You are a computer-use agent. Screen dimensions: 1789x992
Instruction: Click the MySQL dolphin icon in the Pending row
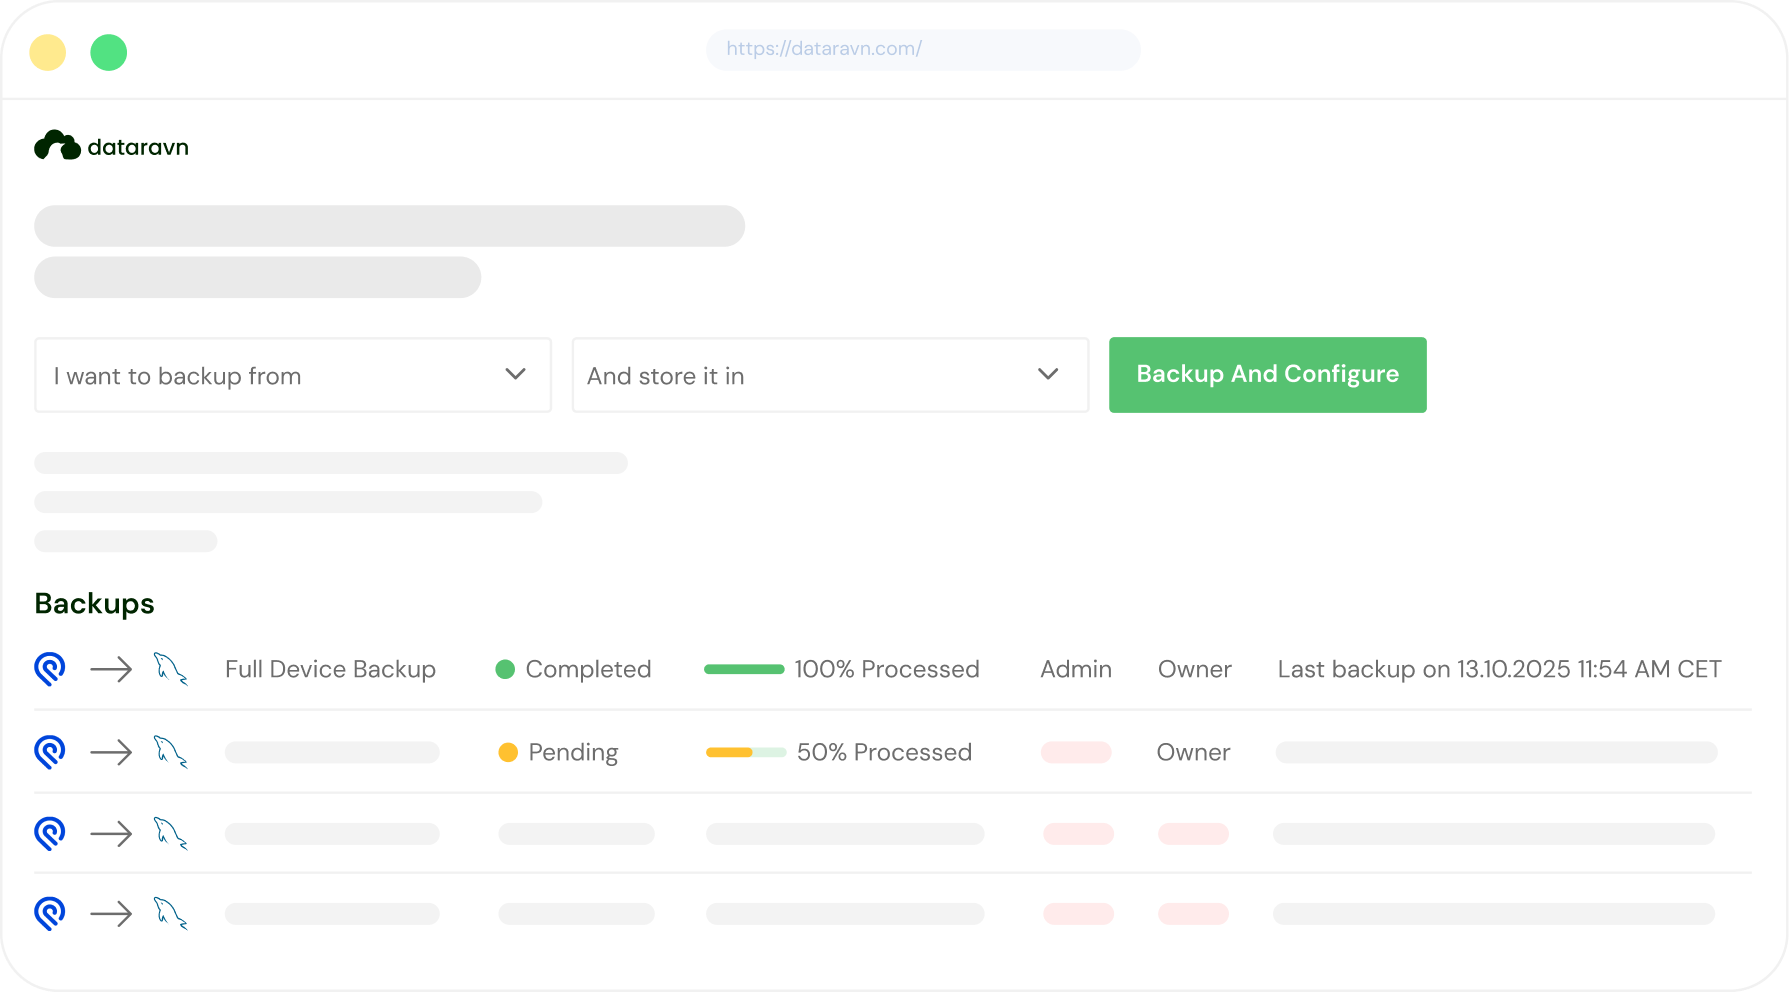170,752
